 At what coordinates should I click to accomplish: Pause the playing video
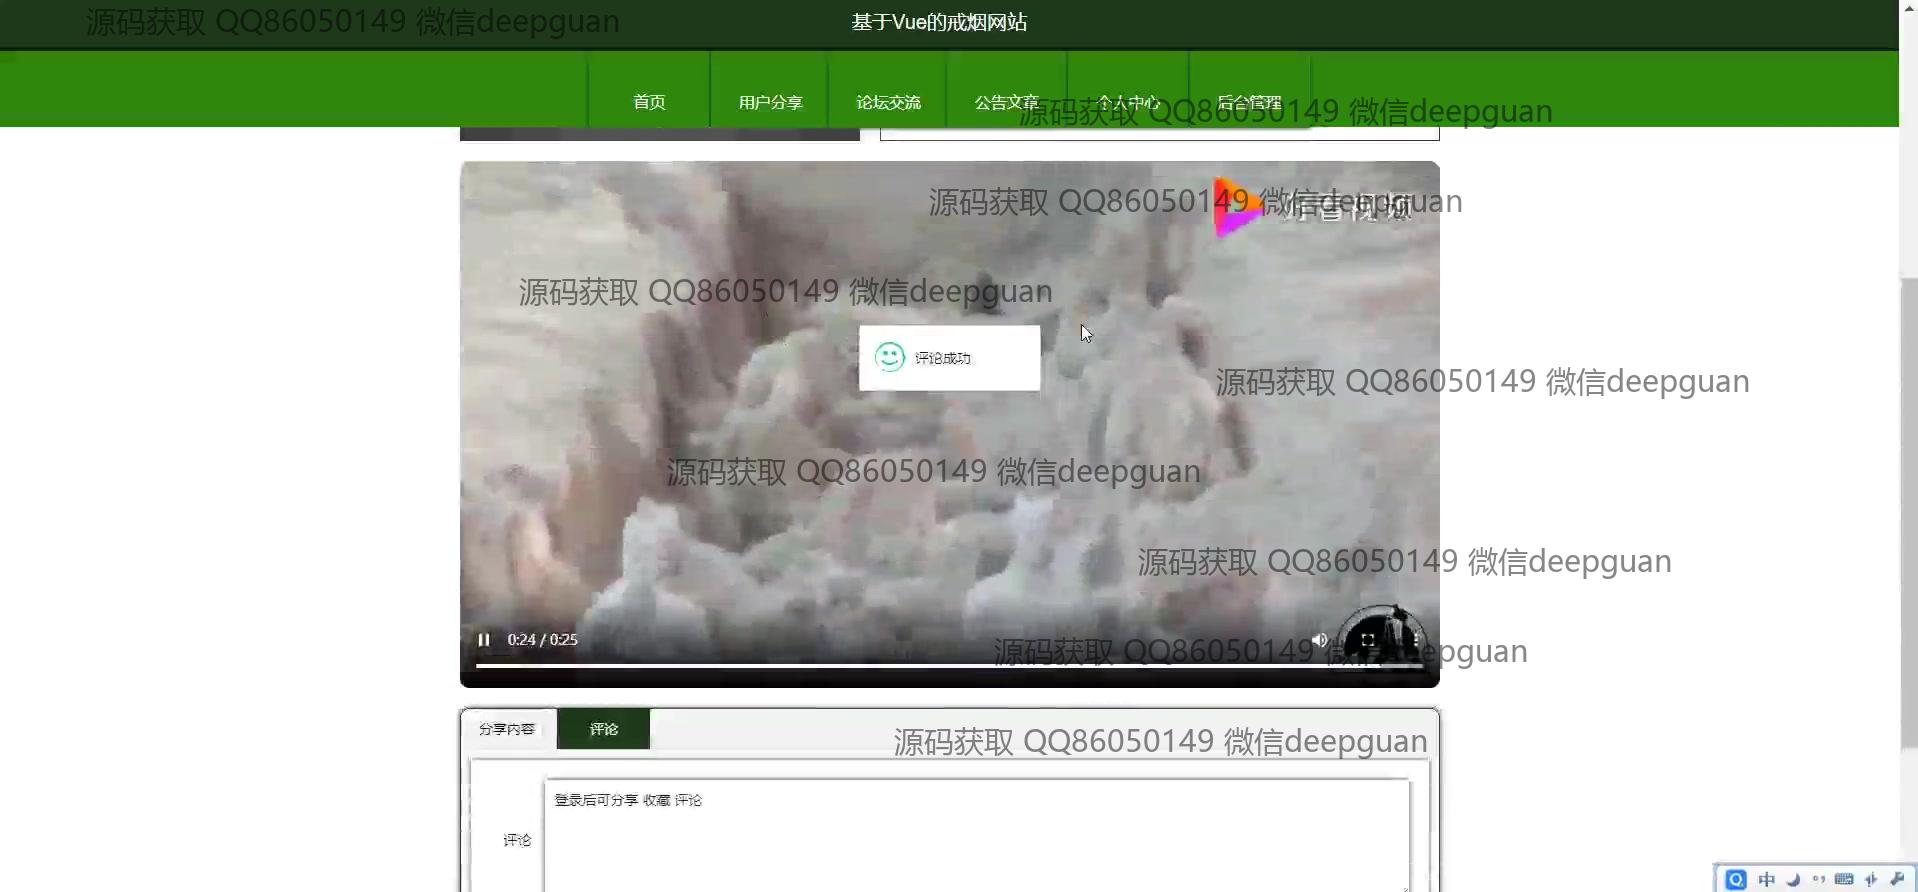(484, 640)
